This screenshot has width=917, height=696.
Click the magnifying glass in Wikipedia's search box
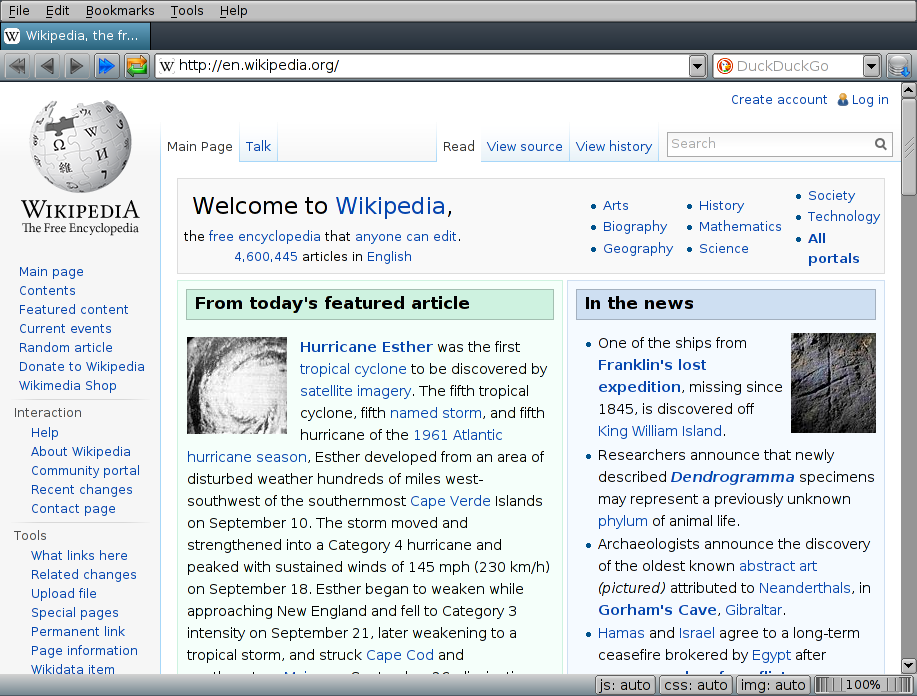tap(880, 144)
